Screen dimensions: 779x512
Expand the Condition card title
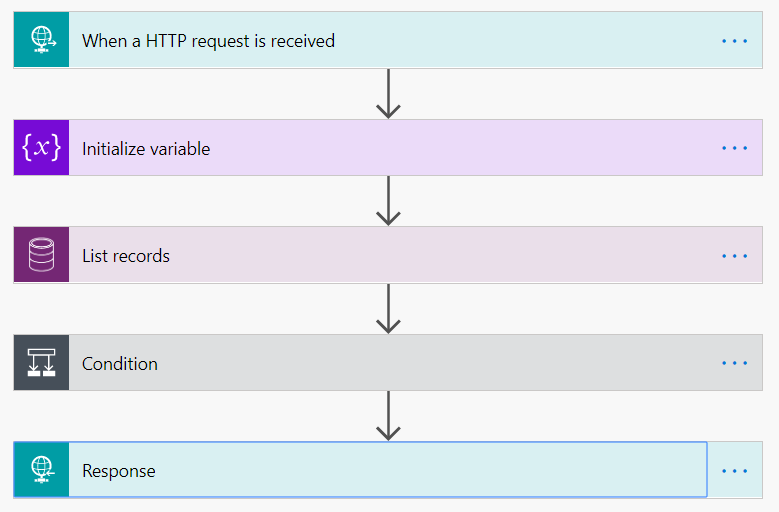[120, 364]
